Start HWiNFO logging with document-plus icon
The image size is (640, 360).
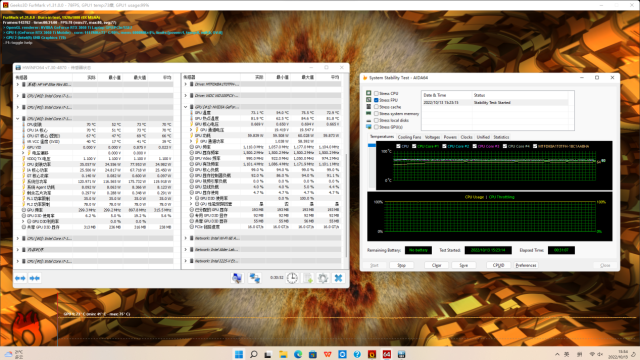coord(308,278)
